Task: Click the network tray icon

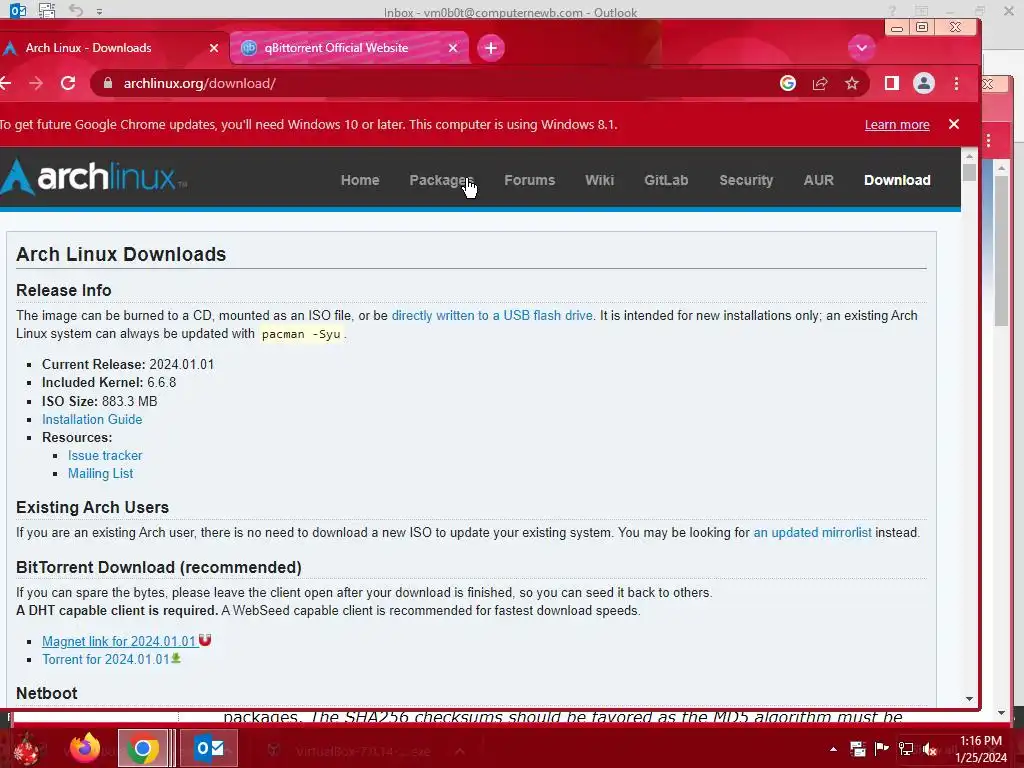Action: (906, 749)
